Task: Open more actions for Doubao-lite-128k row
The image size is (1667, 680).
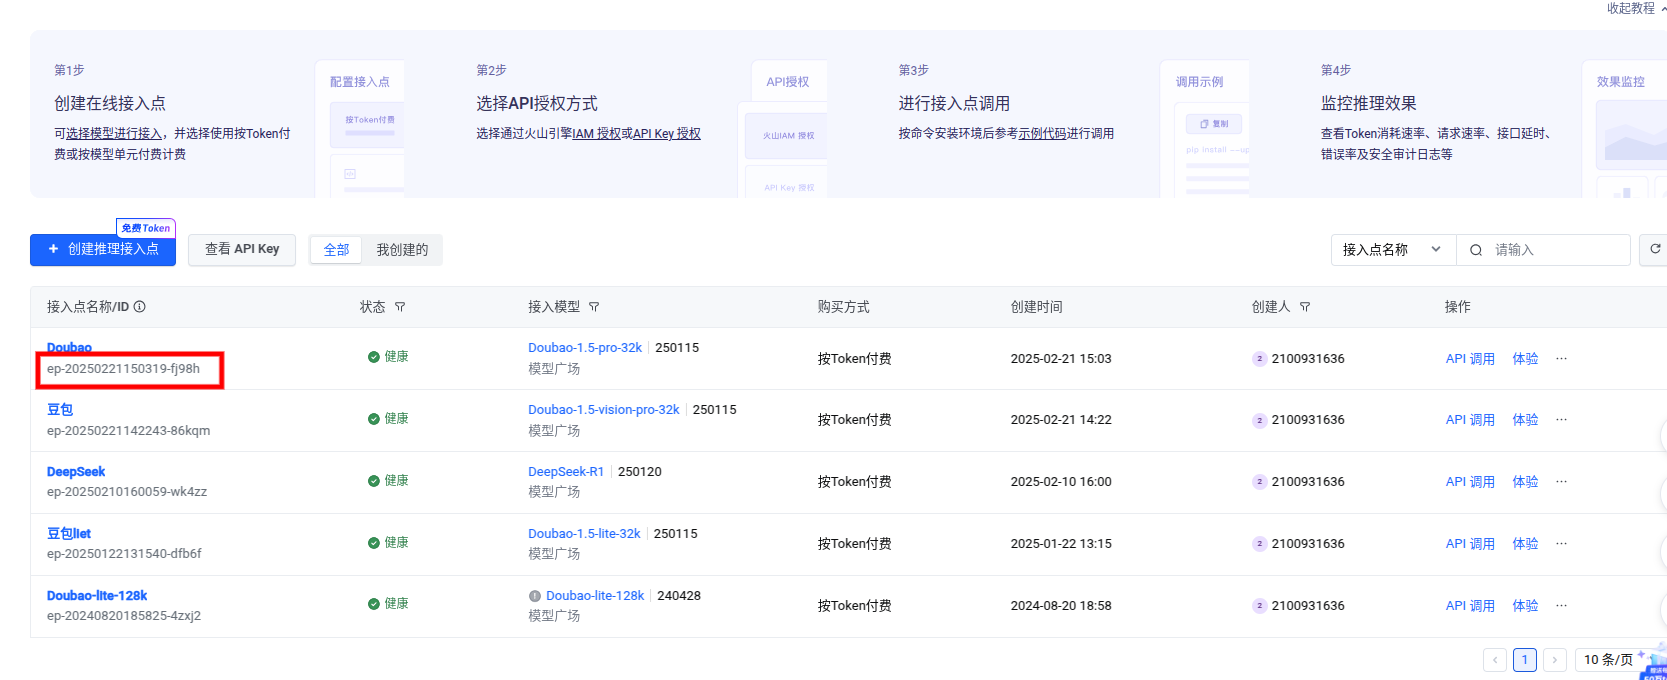Action: (1561, 606)
